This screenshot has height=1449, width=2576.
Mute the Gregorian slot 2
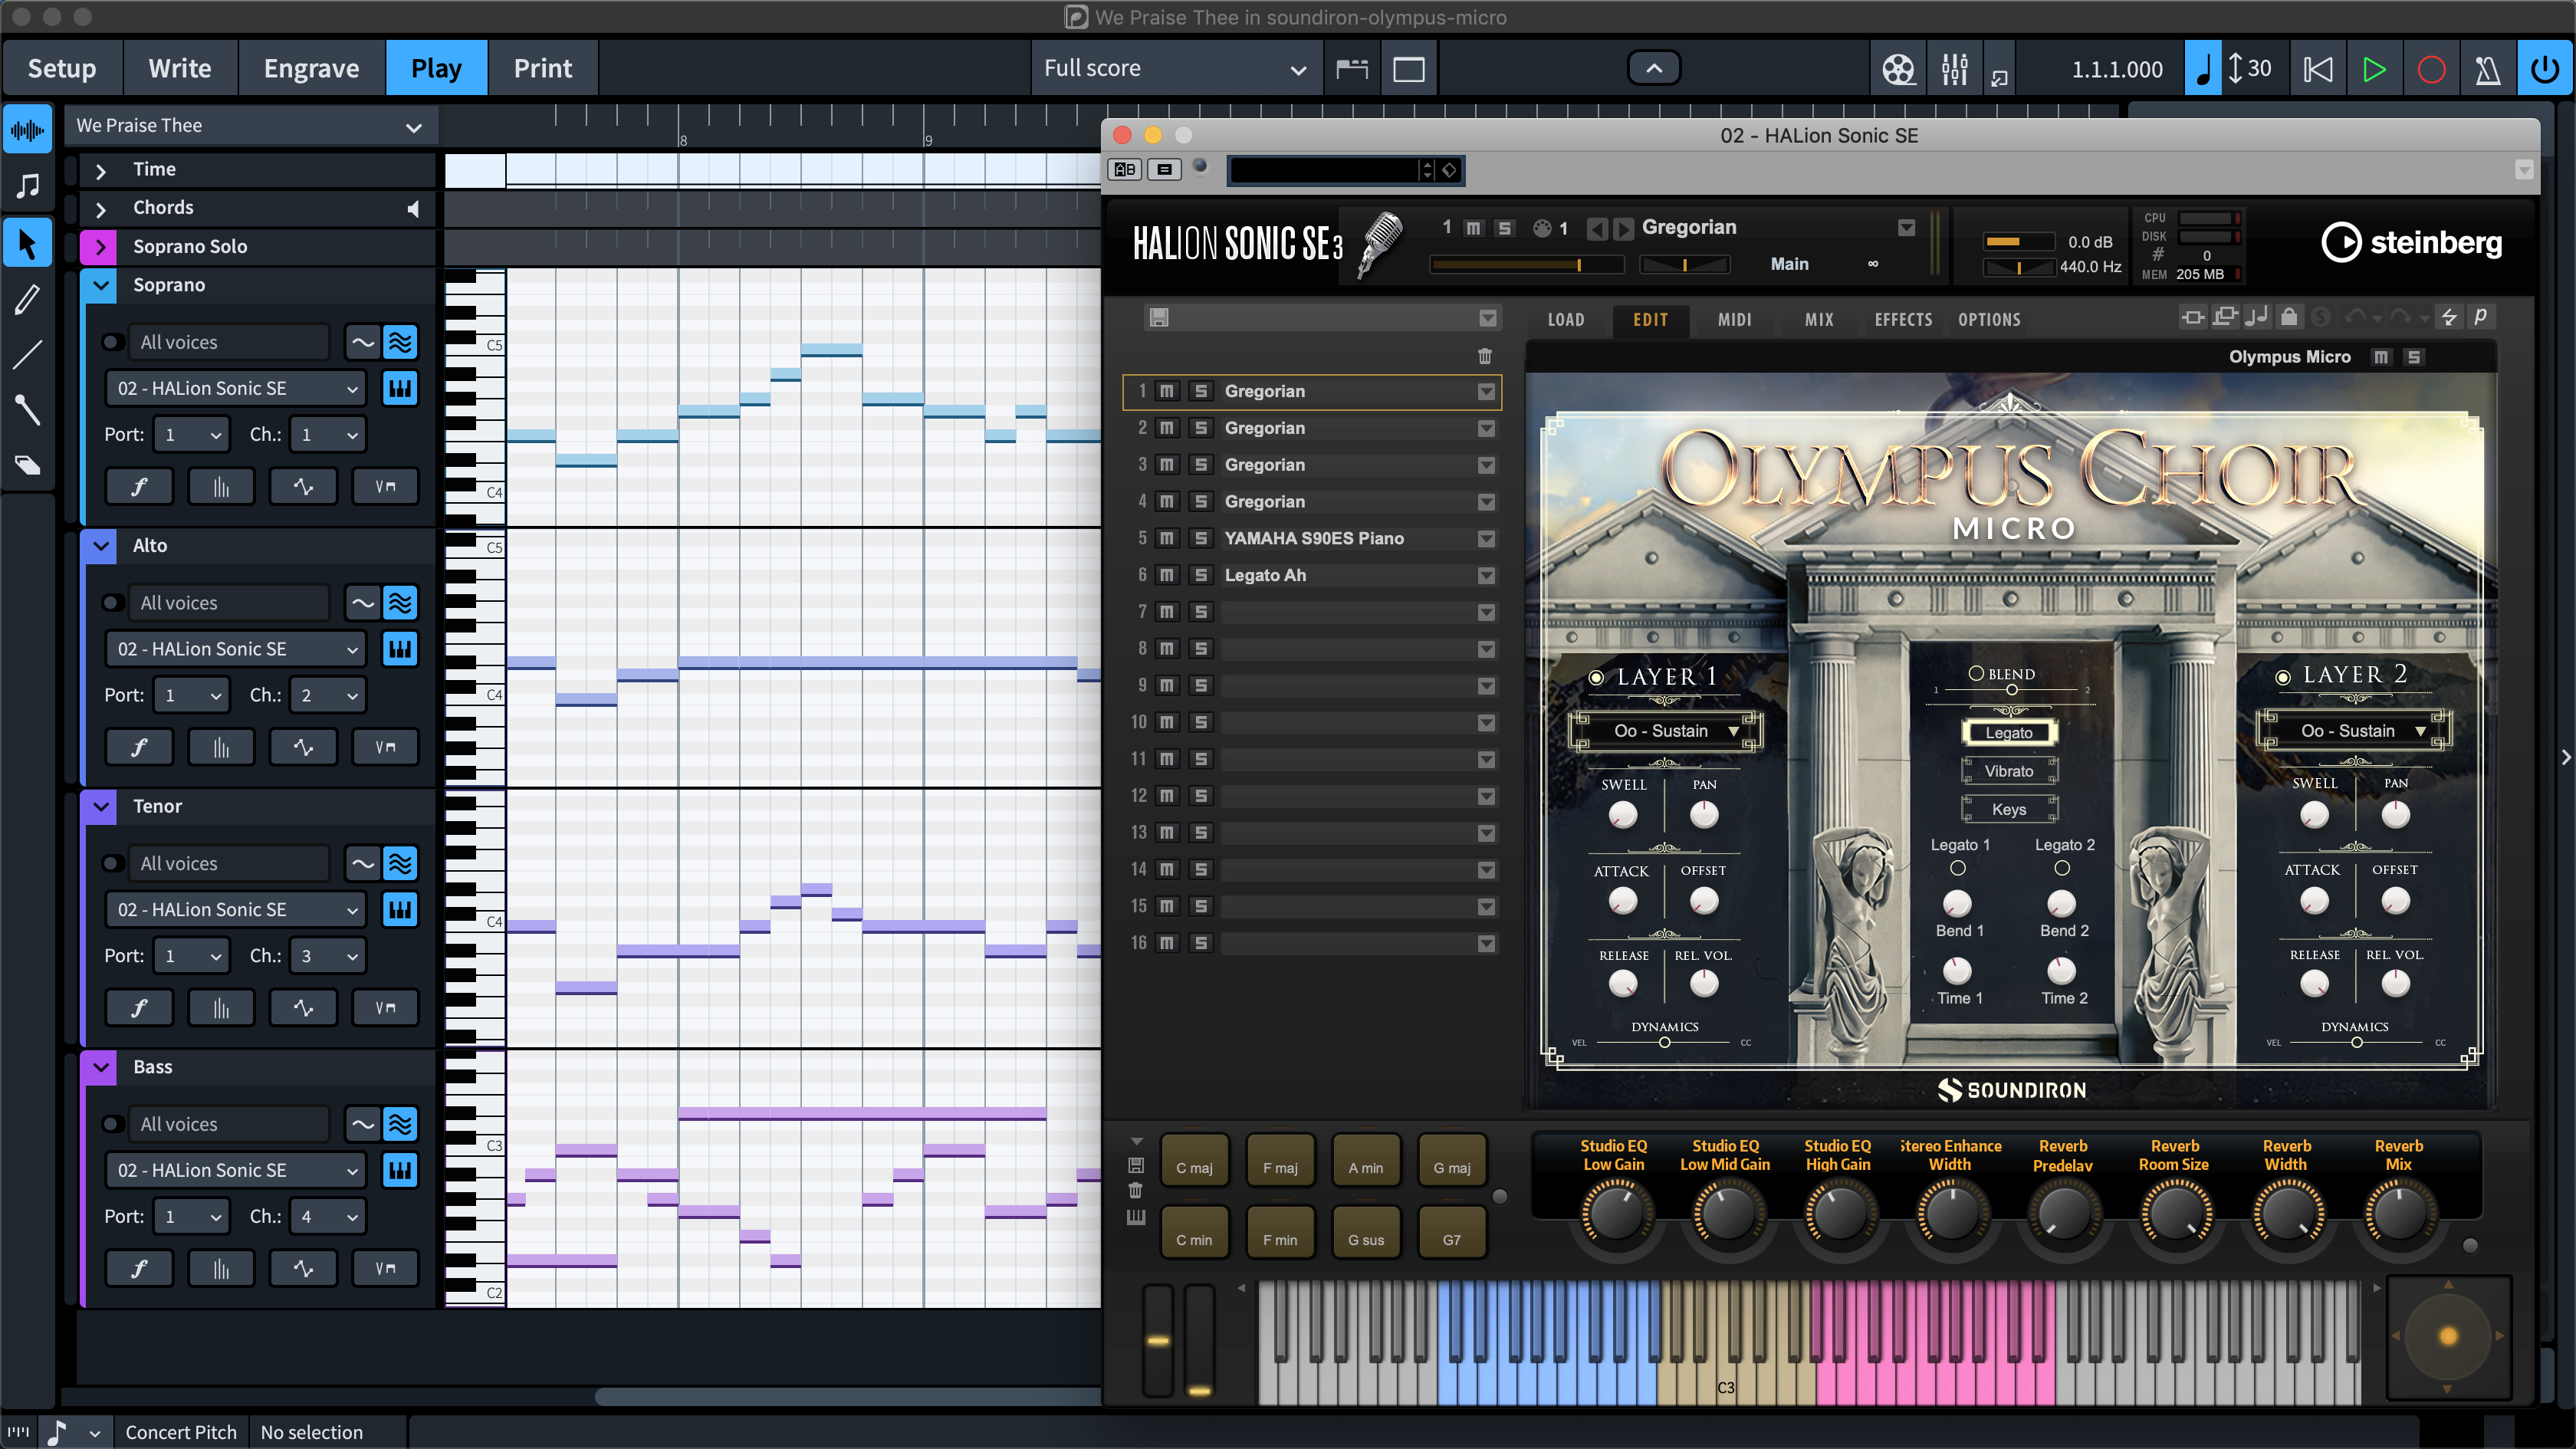(1166, 428)
